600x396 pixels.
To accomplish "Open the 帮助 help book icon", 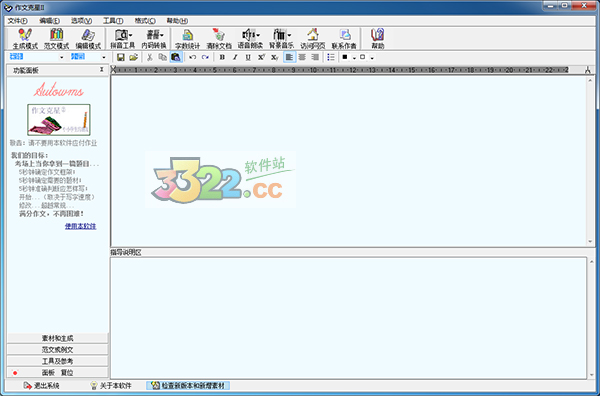I will click(x=378, y=39).
